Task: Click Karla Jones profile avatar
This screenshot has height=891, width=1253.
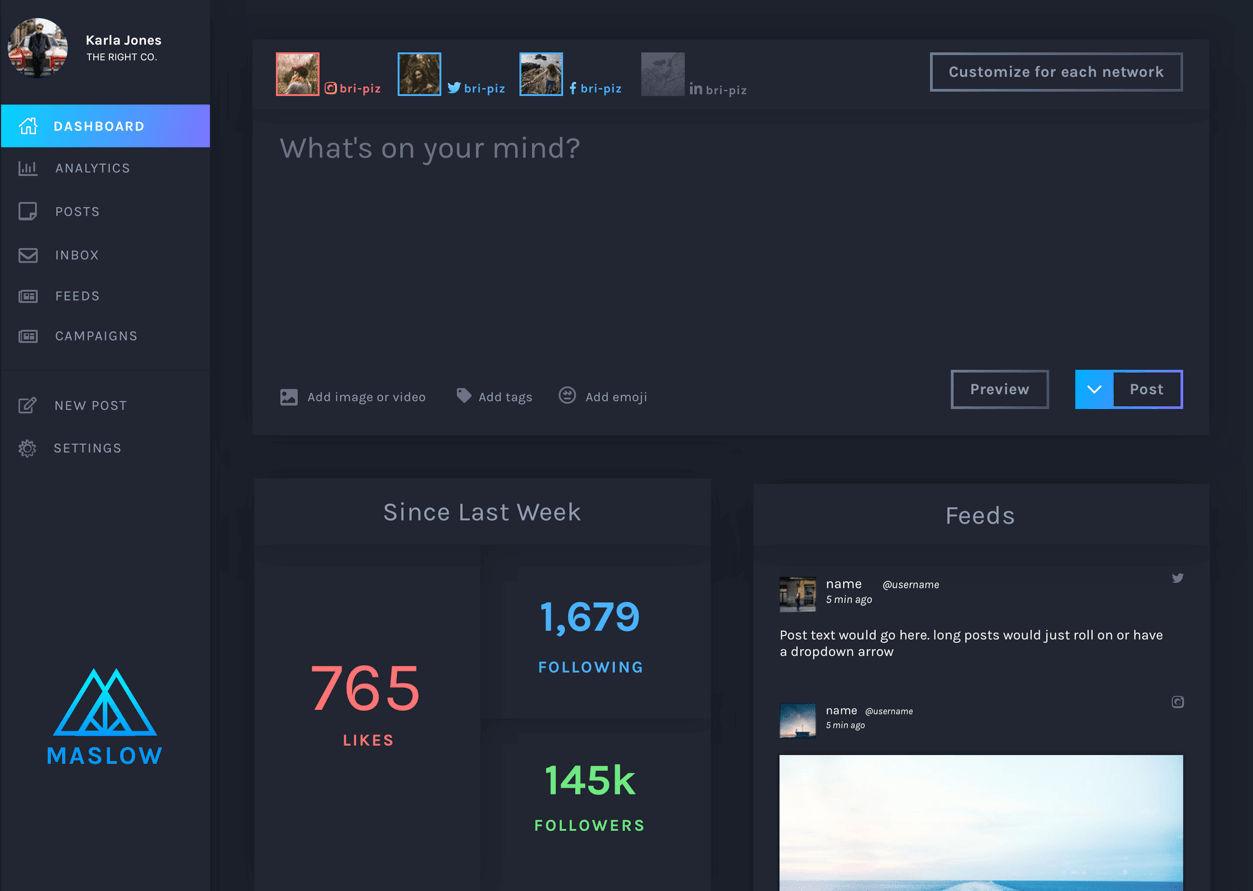Action: click(x=38, y=47)
